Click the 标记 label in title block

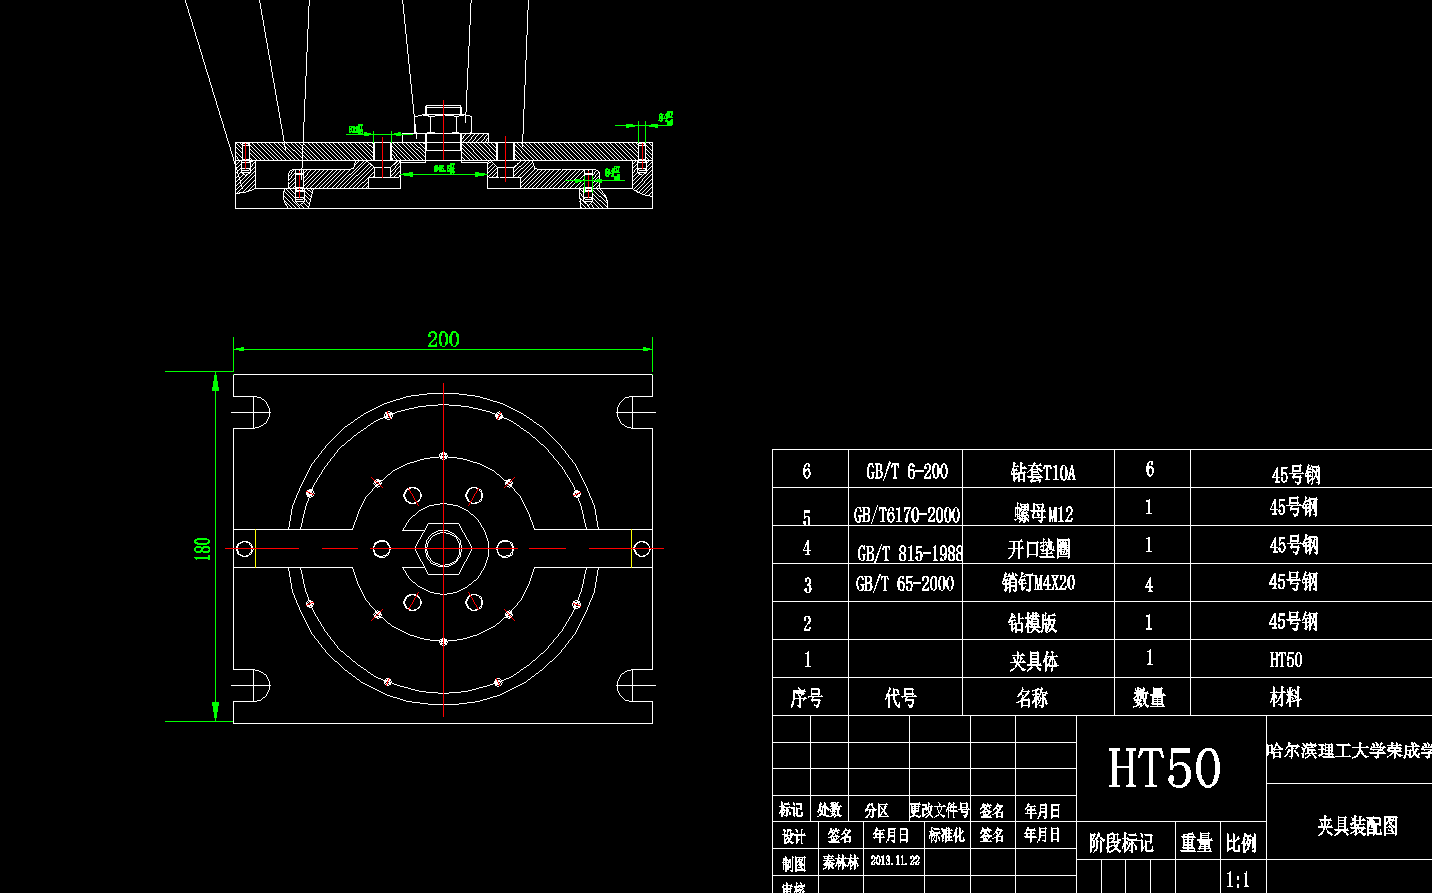pos(791,810)
